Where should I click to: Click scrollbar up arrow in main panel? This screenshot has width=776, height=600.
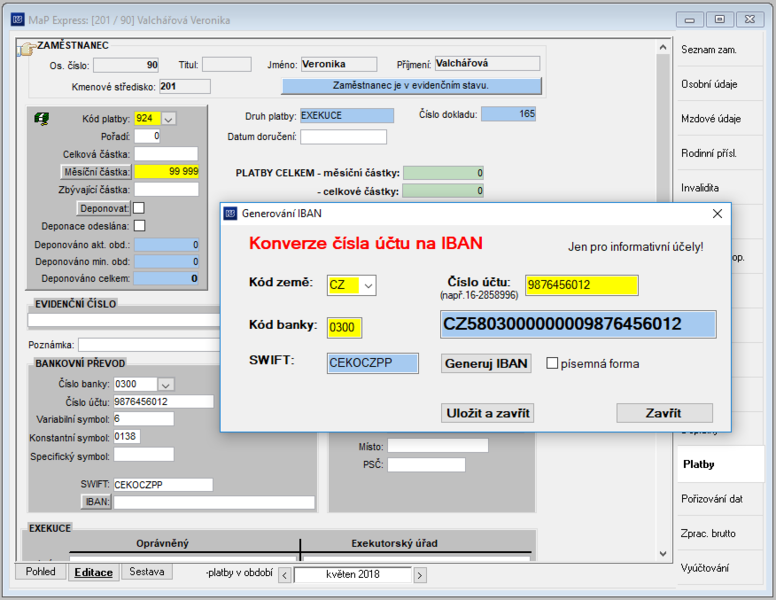coord(663,47)
